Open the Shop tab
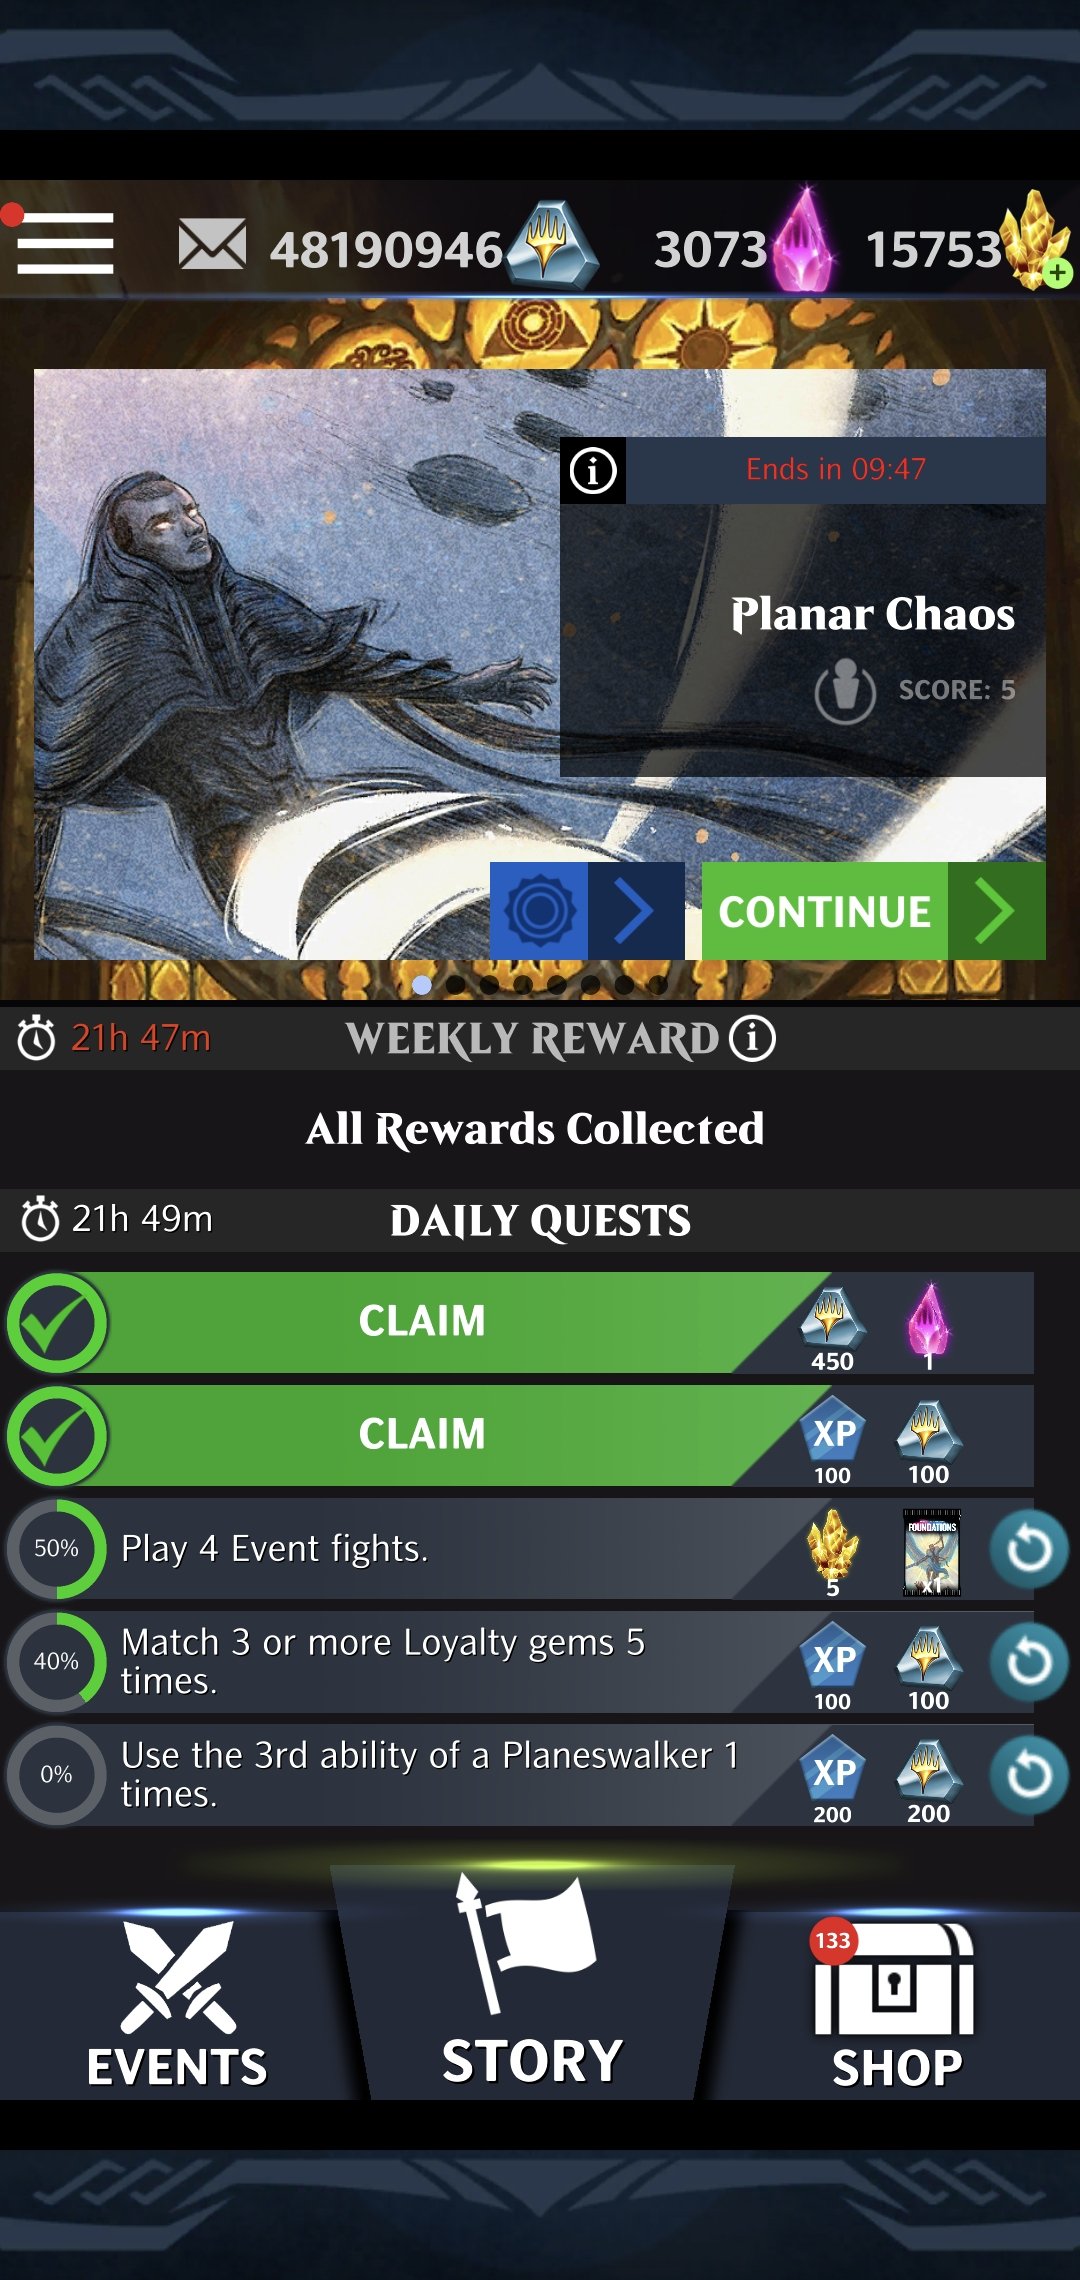The width and height of the screenshot is (1080, 2280). 896,2005
